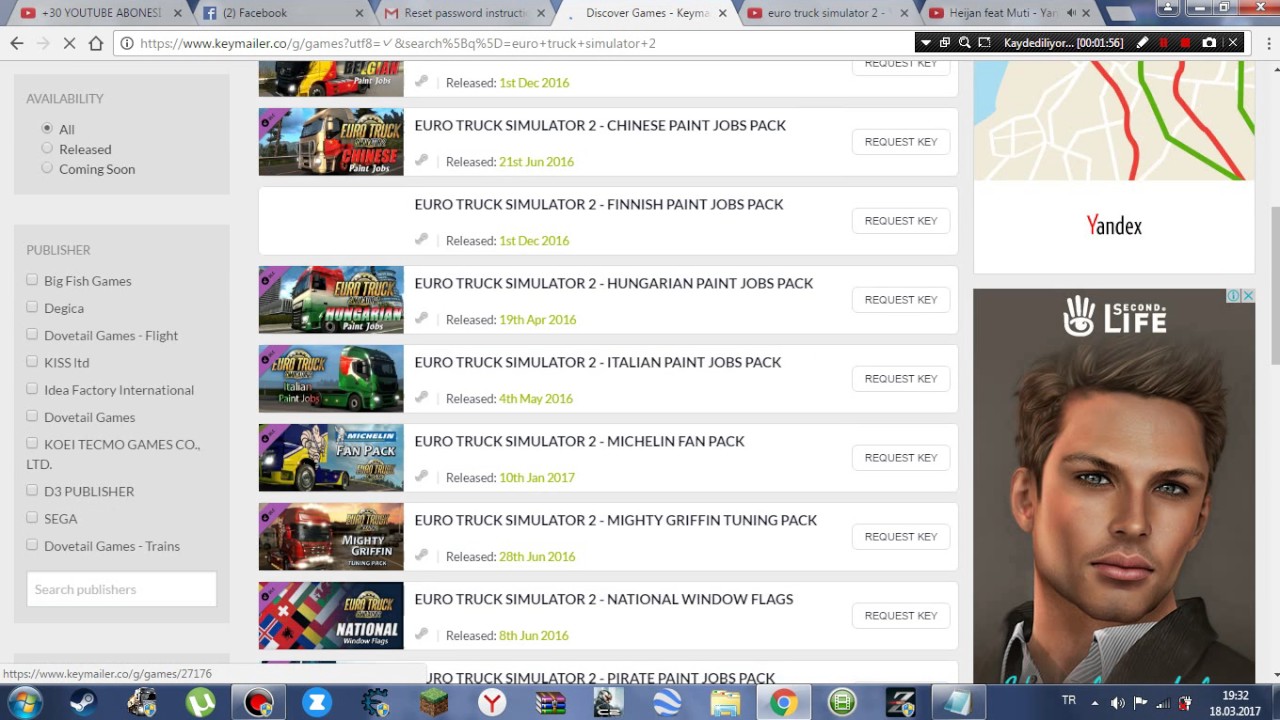
Task: Stop loading the page in Chrome
Action: [x=69, y=43]
